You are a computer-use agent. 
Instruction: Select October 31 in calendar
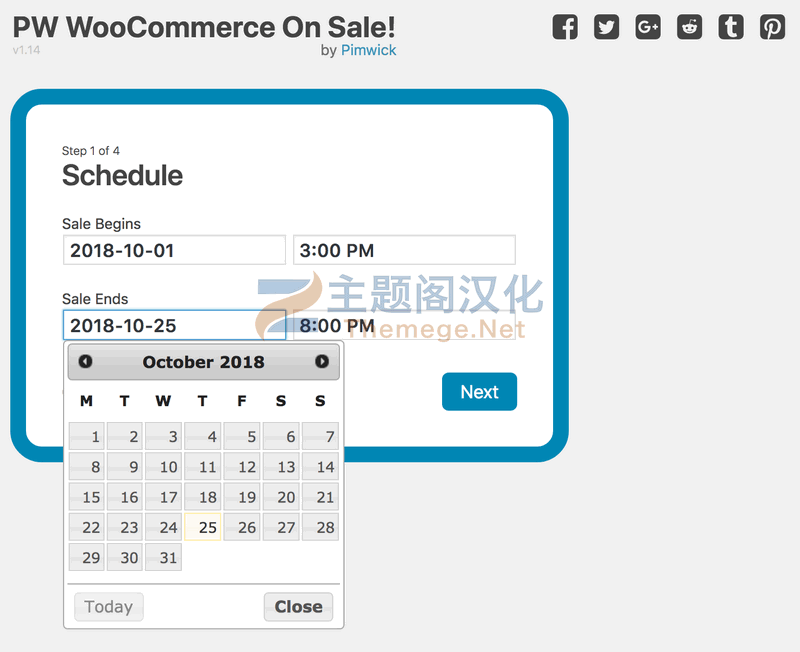pos(163,557)
